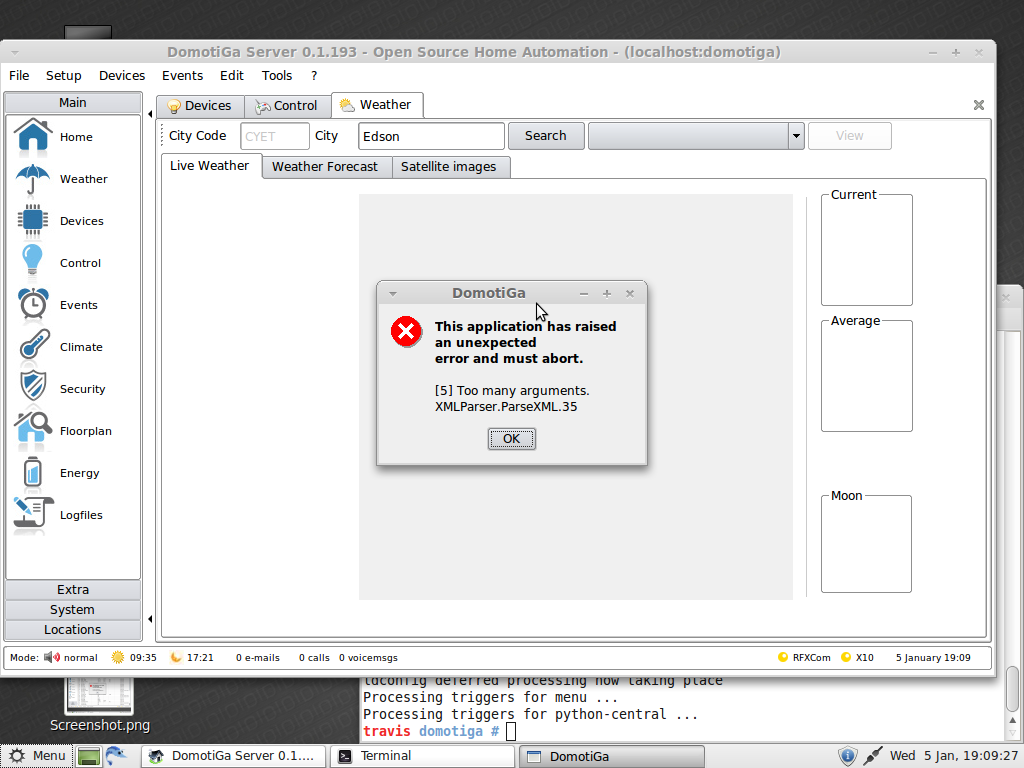Click the sunset moon icon in status bar

click(x=176, y=658)
